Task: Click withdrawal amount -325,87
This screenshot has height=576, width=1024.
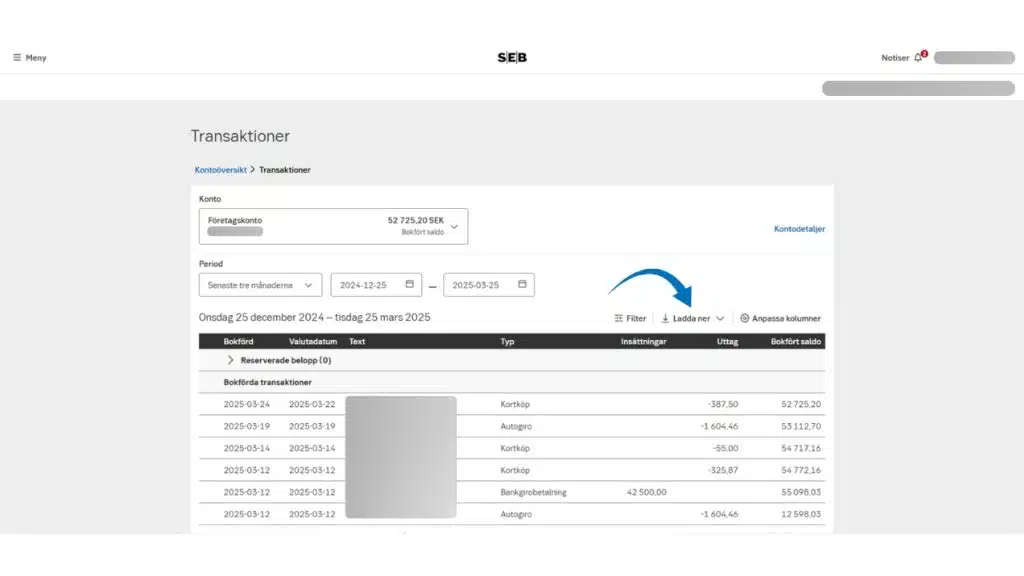Action: coord(723,470)
